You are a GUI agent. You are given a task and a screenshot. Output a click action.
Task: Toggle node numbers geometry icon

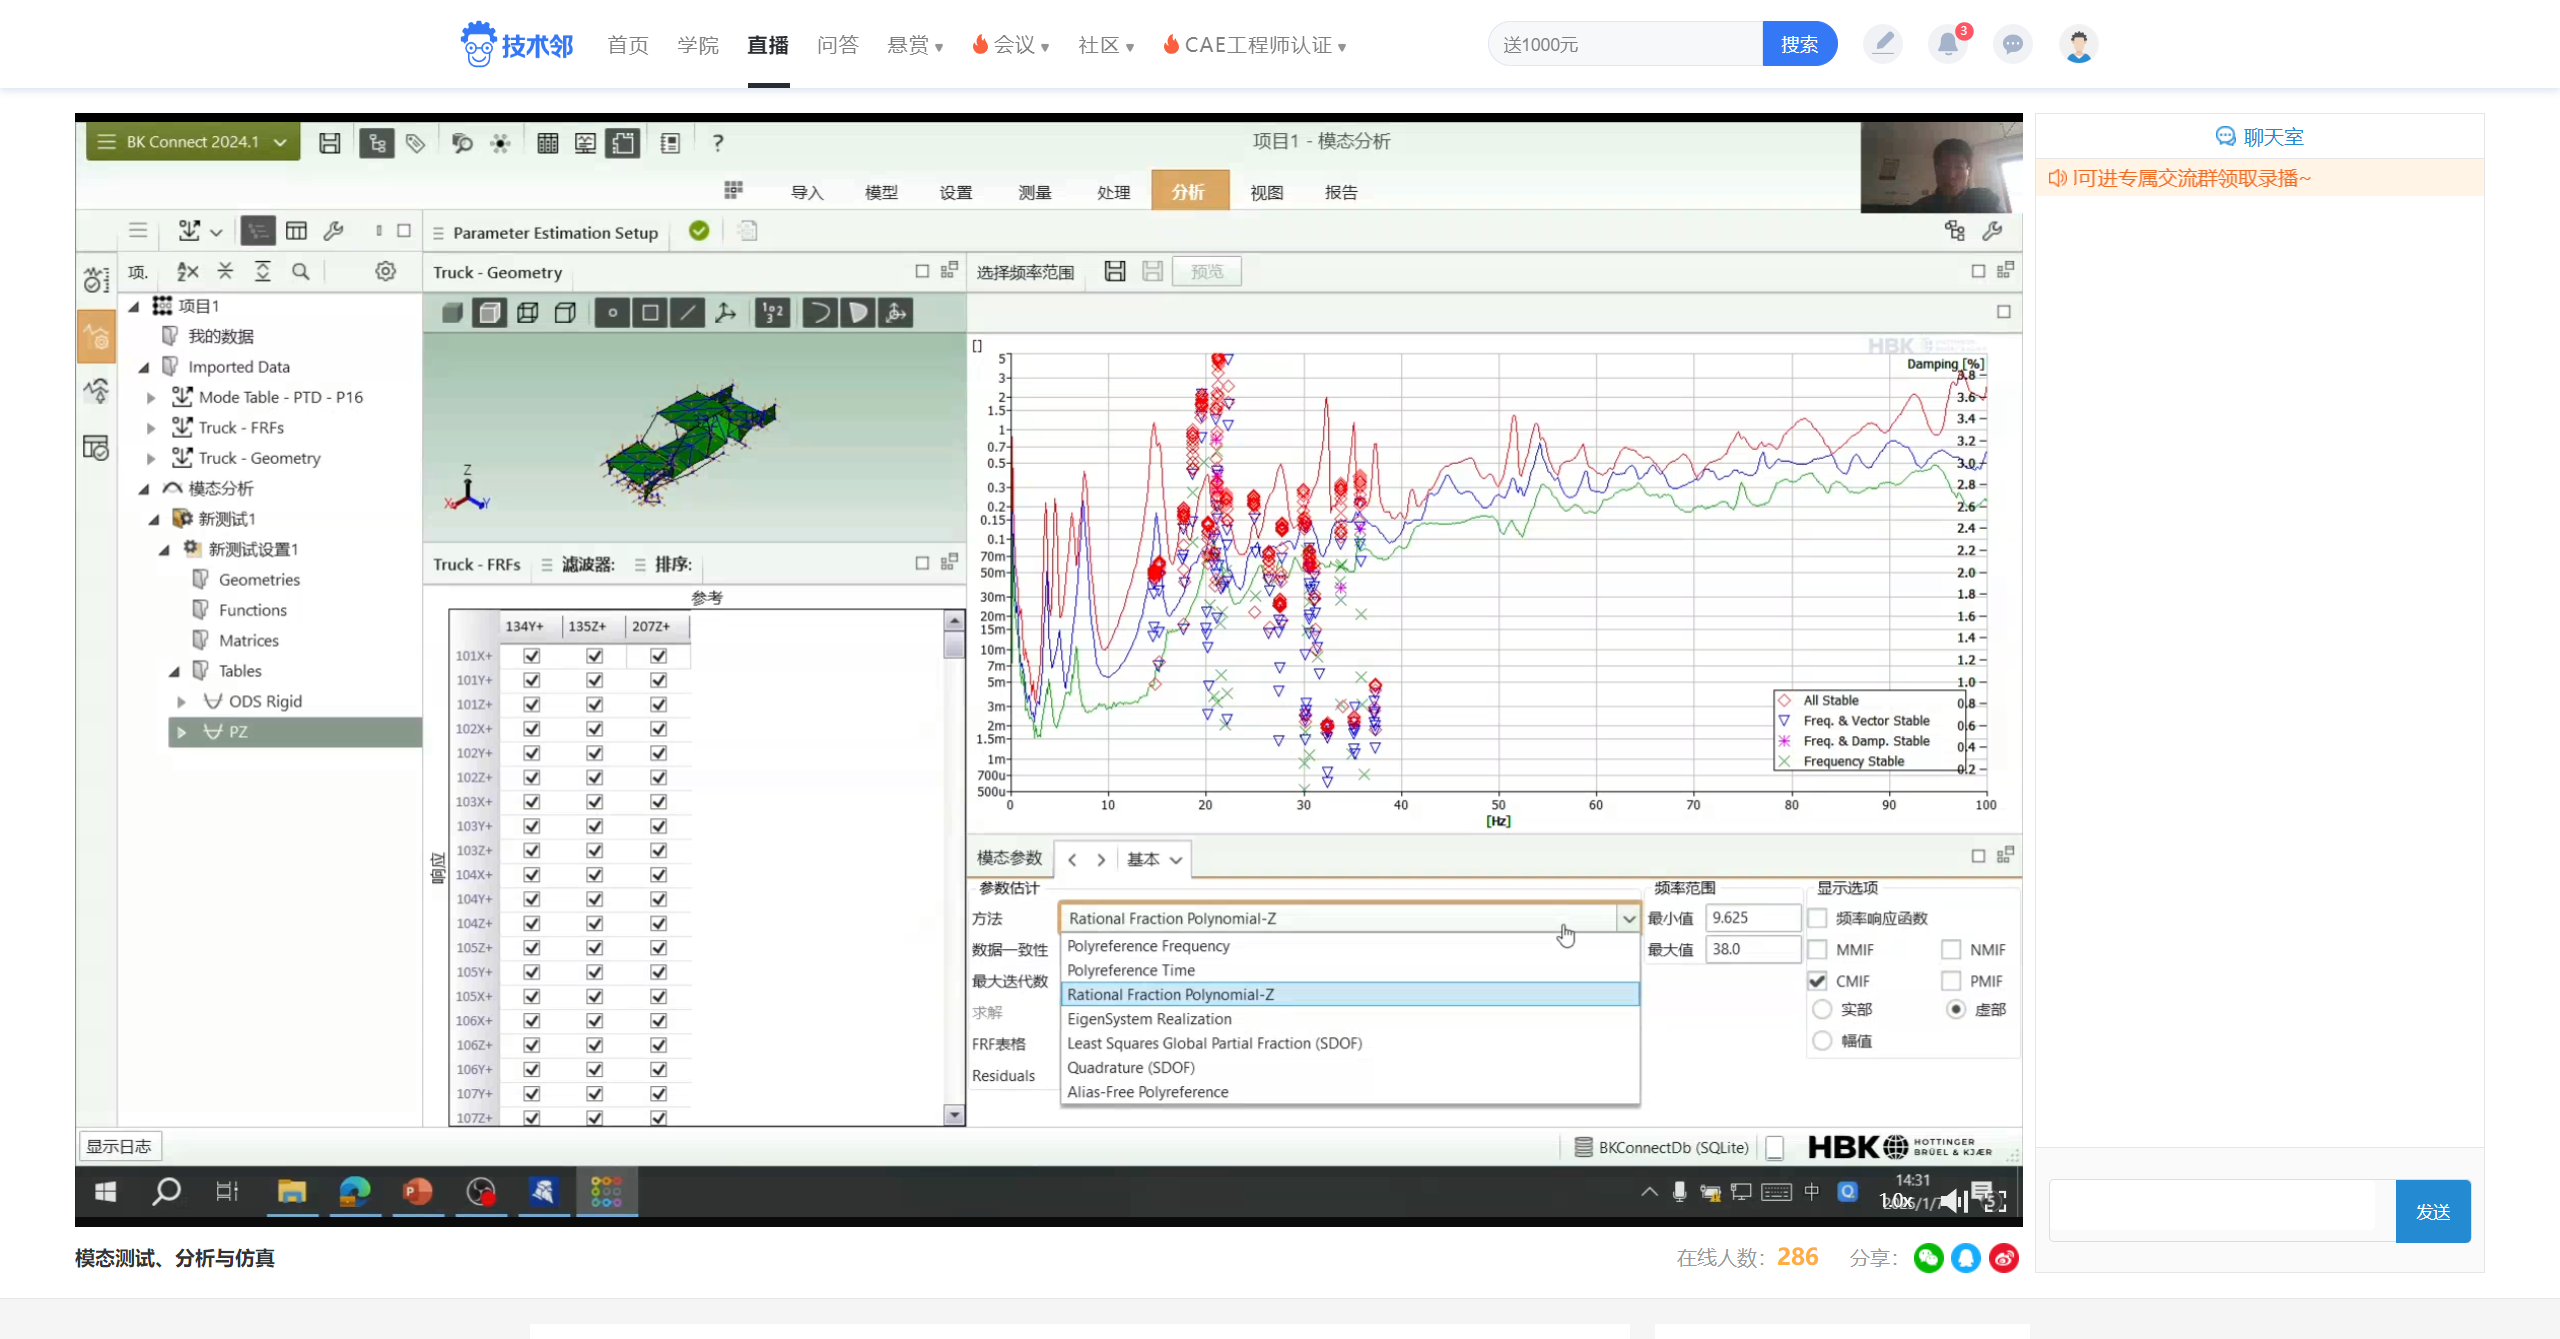coord(772,313)
